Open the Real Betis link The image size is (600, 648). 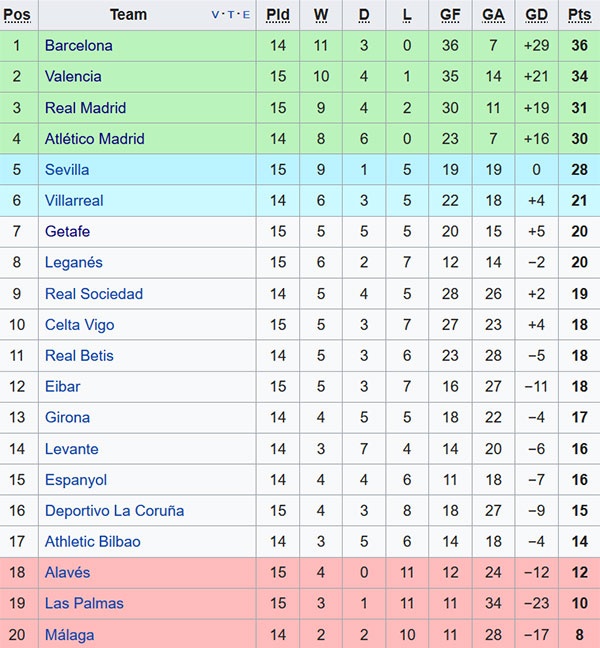click(79, 355)
